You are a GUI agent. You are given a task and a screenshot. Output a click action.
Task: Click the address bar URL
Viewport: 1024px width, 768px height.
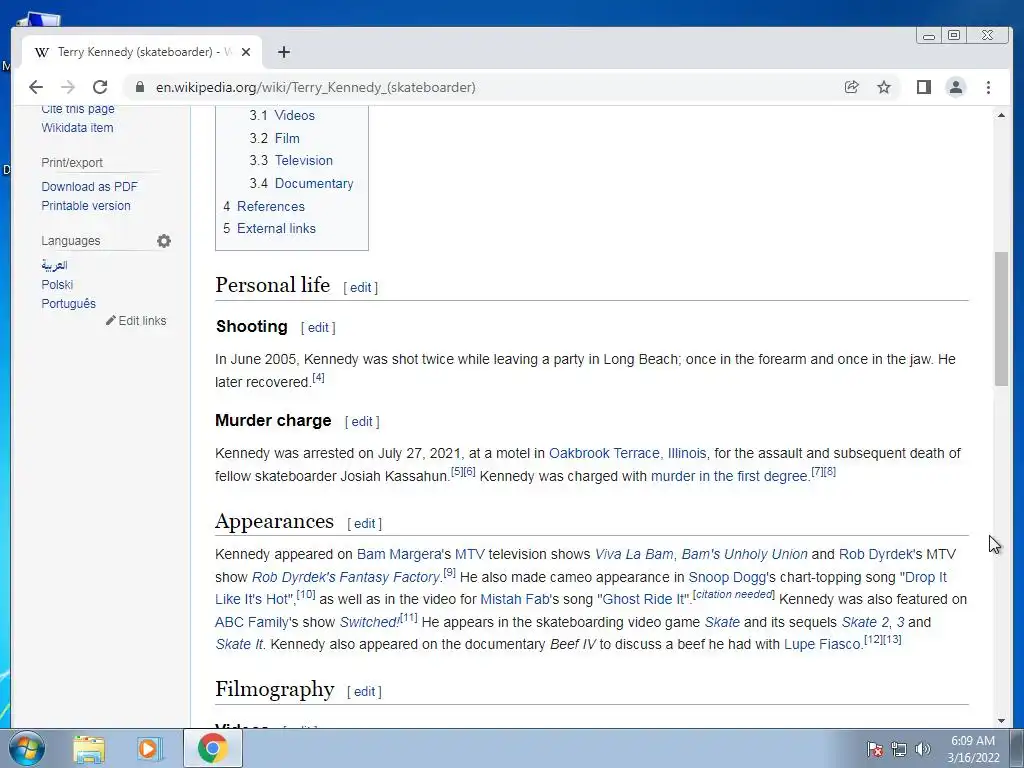(x=315, y=87)
